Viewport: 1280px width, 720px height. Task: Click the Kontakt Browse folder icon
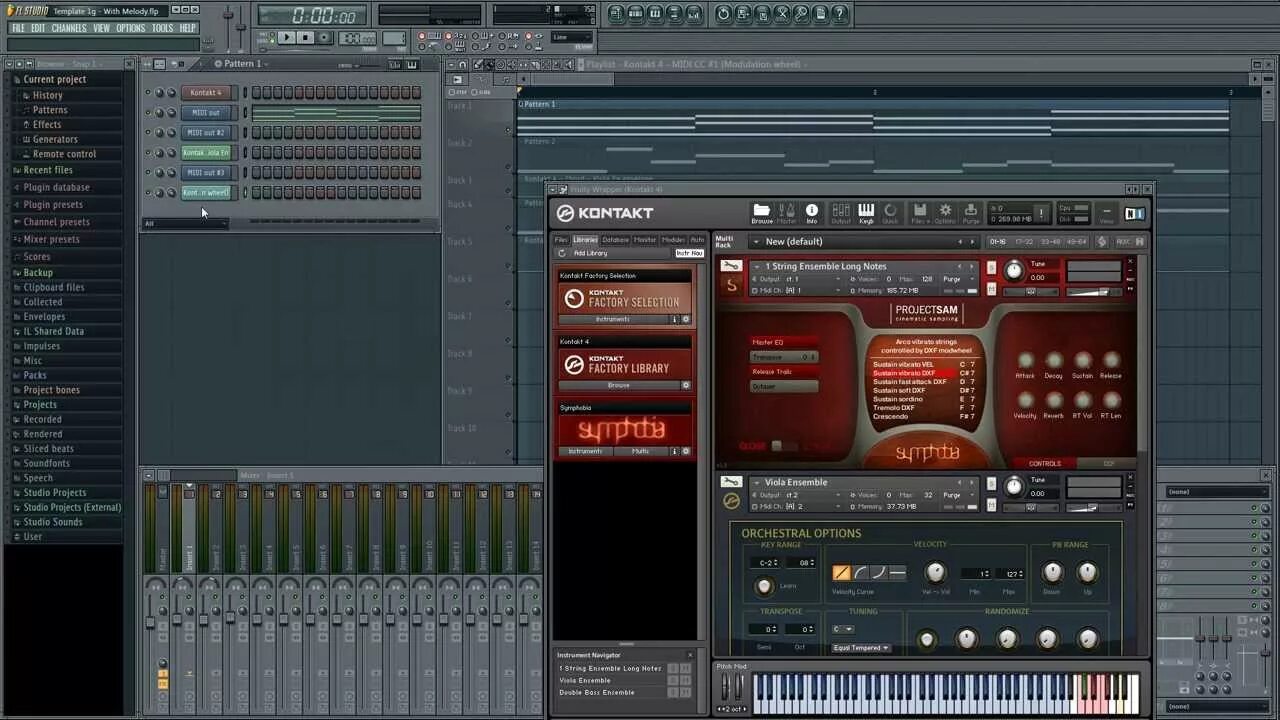(x=762, y=211)
